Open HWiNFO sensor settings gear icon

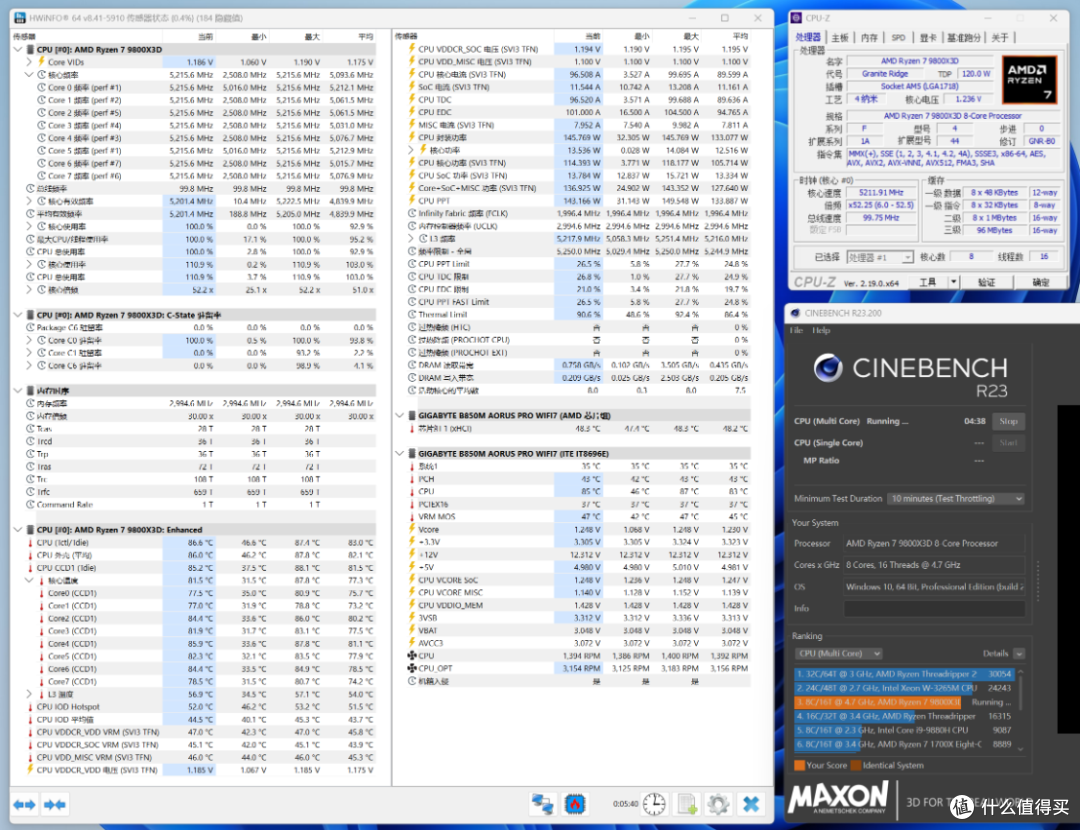point(718,804)
